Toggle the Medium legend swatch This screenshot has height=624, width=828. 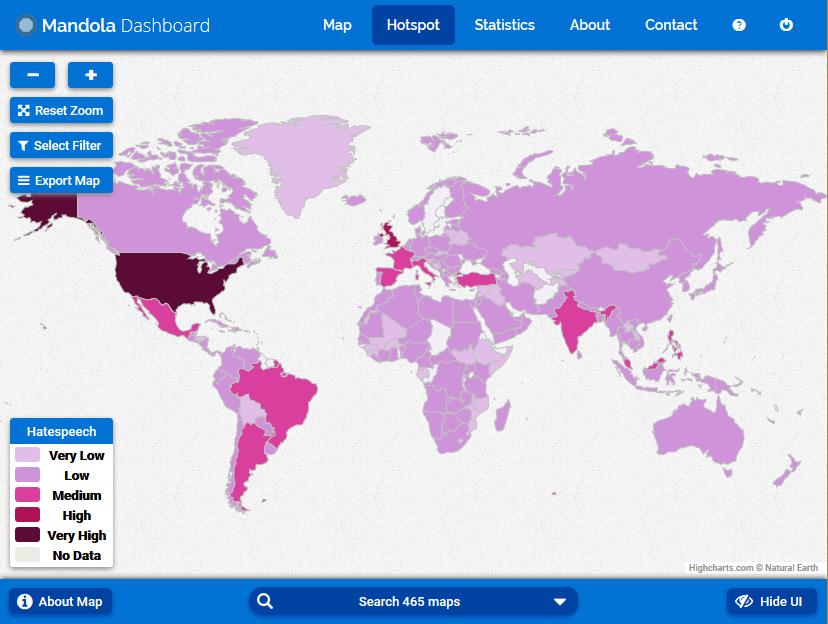click(x=27, y=495)
